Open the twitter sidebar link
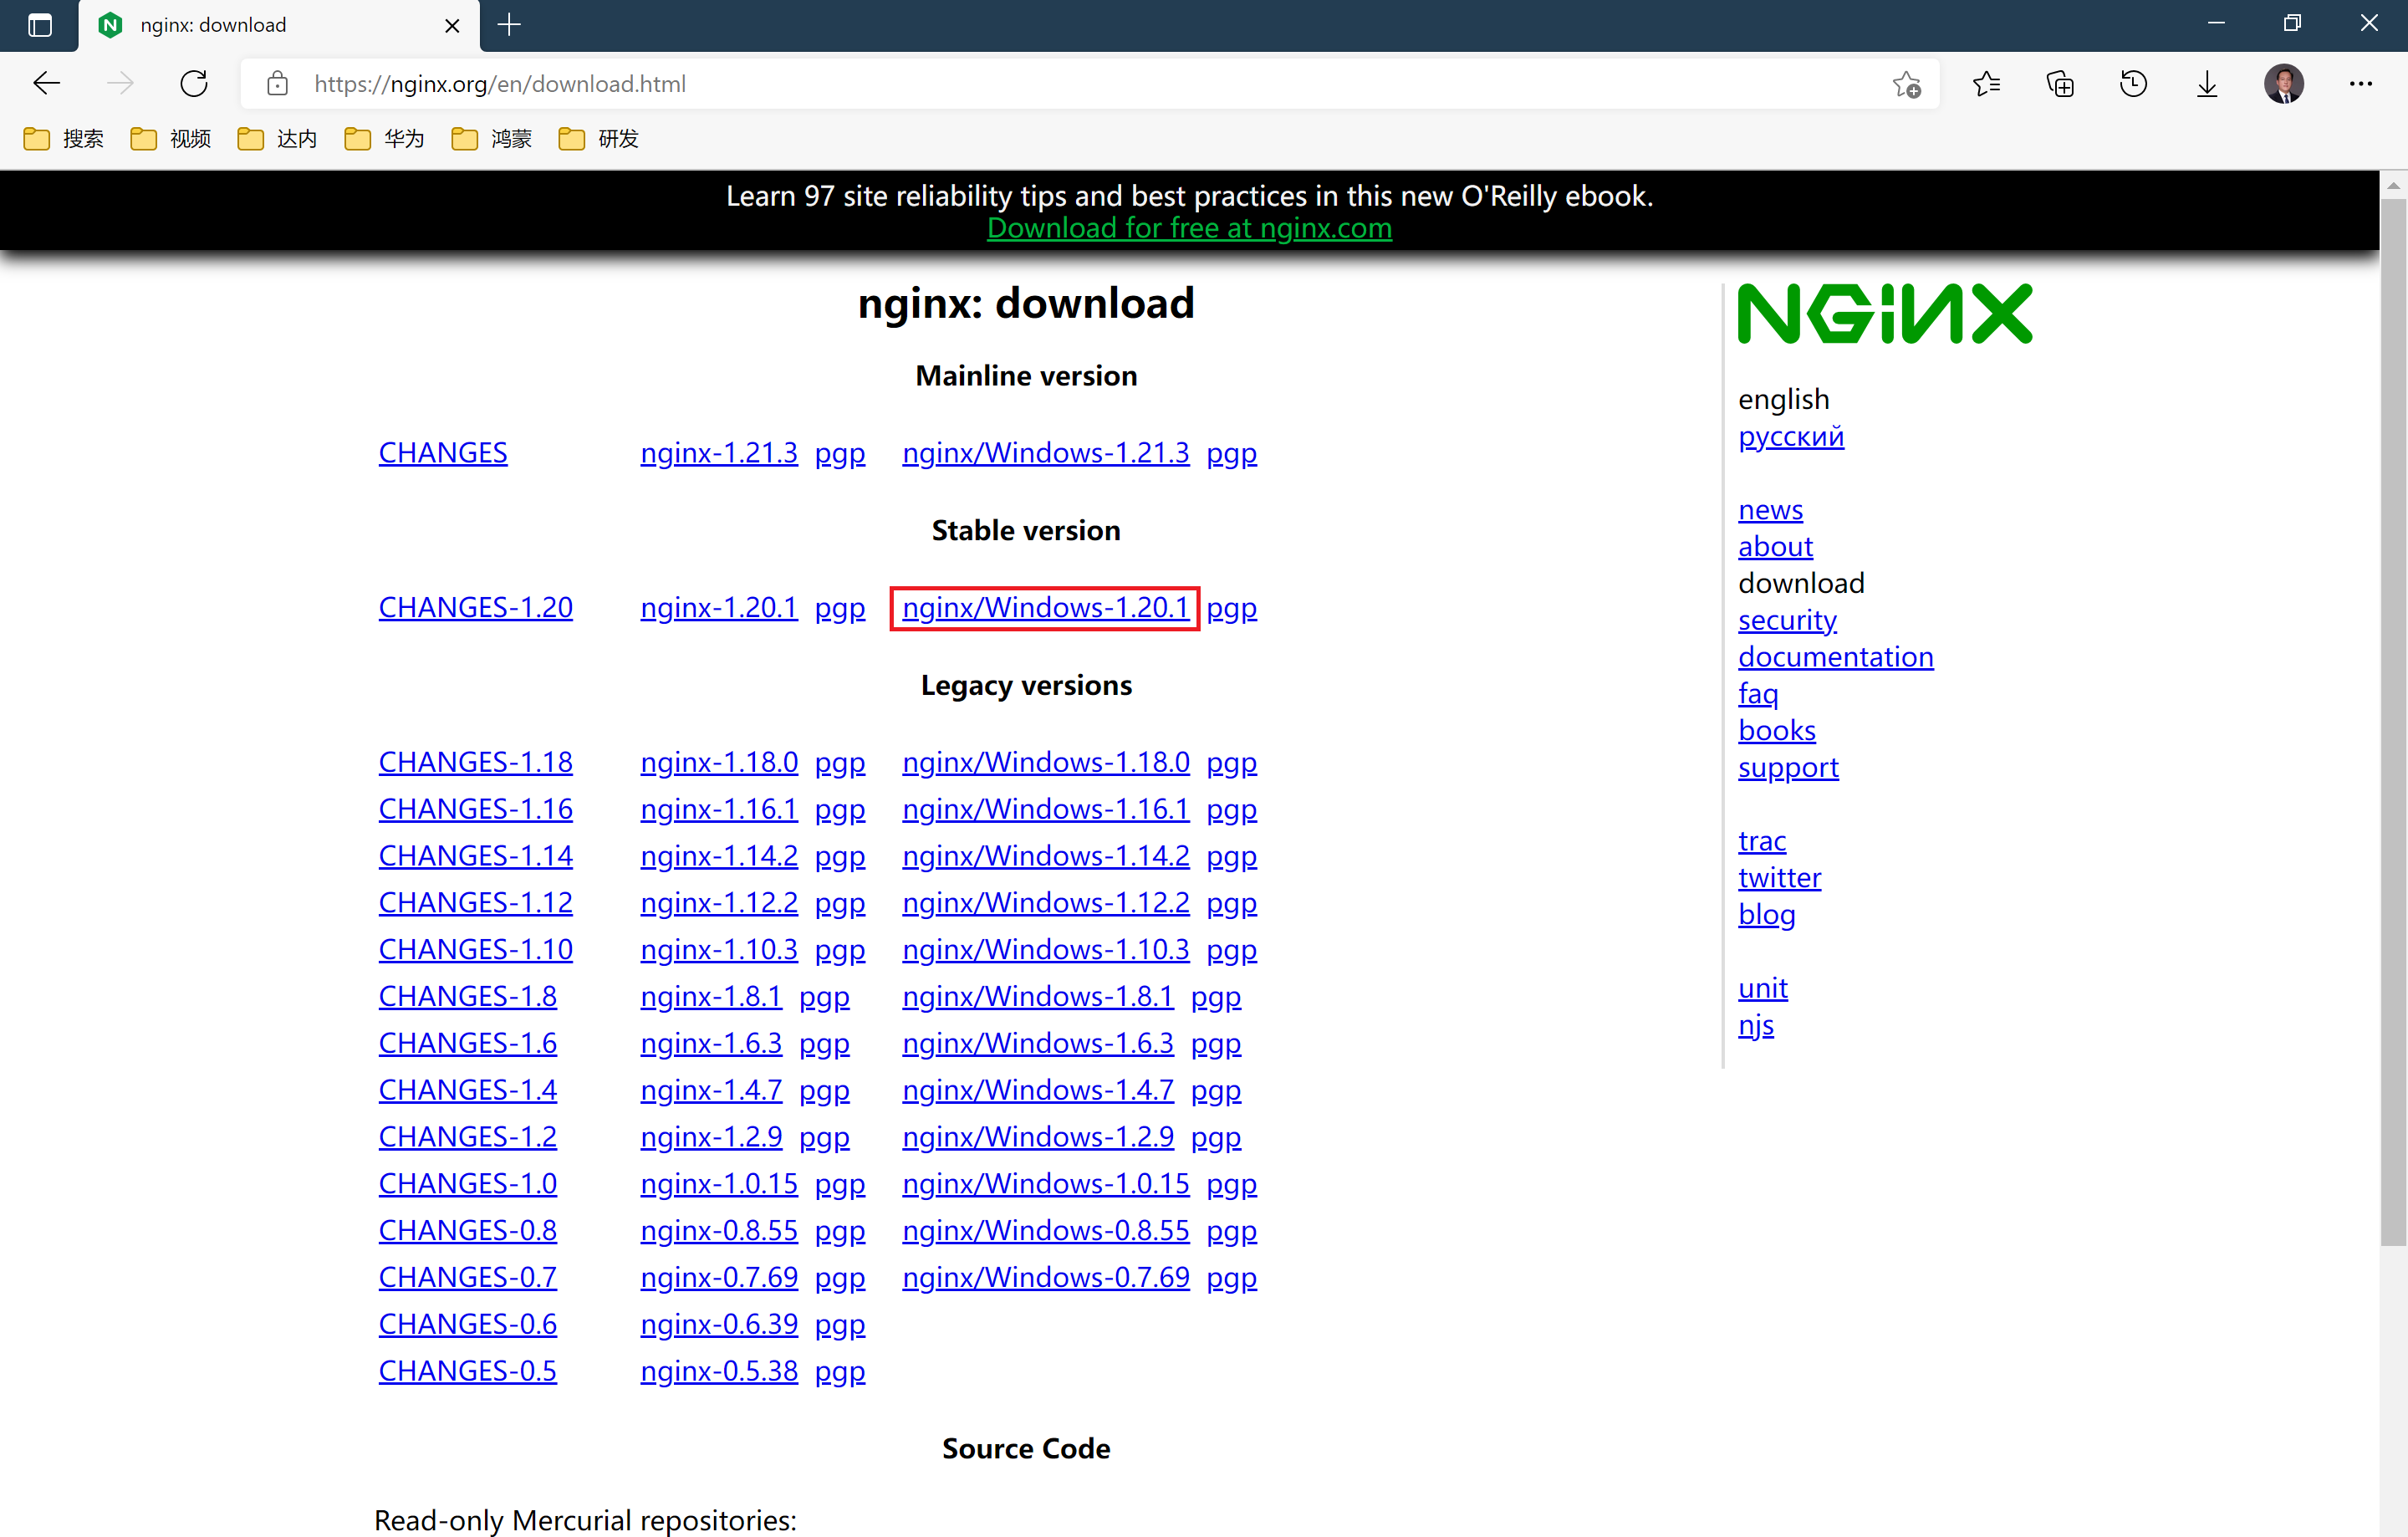The height and width of the screenshot is (1537, 2408). pos(1780,878)
